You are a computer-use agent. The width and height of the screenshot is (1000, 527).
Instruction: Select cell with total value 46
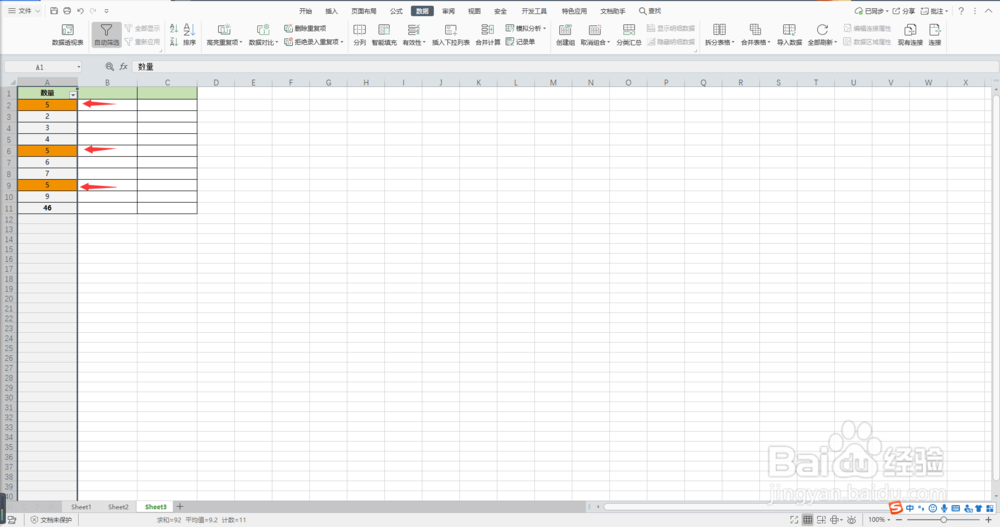pyautogui.click(x=47, y=208)
